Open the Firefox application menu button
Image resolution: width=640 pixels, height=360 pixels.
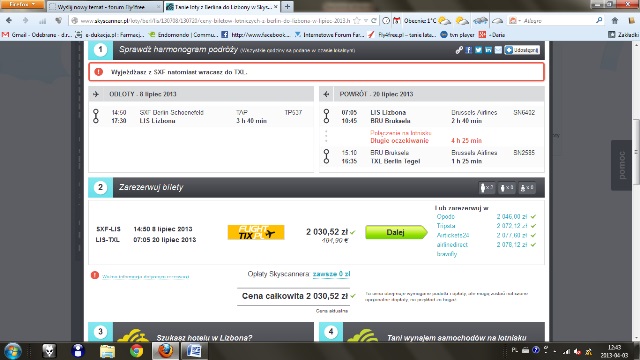point(22,4)
